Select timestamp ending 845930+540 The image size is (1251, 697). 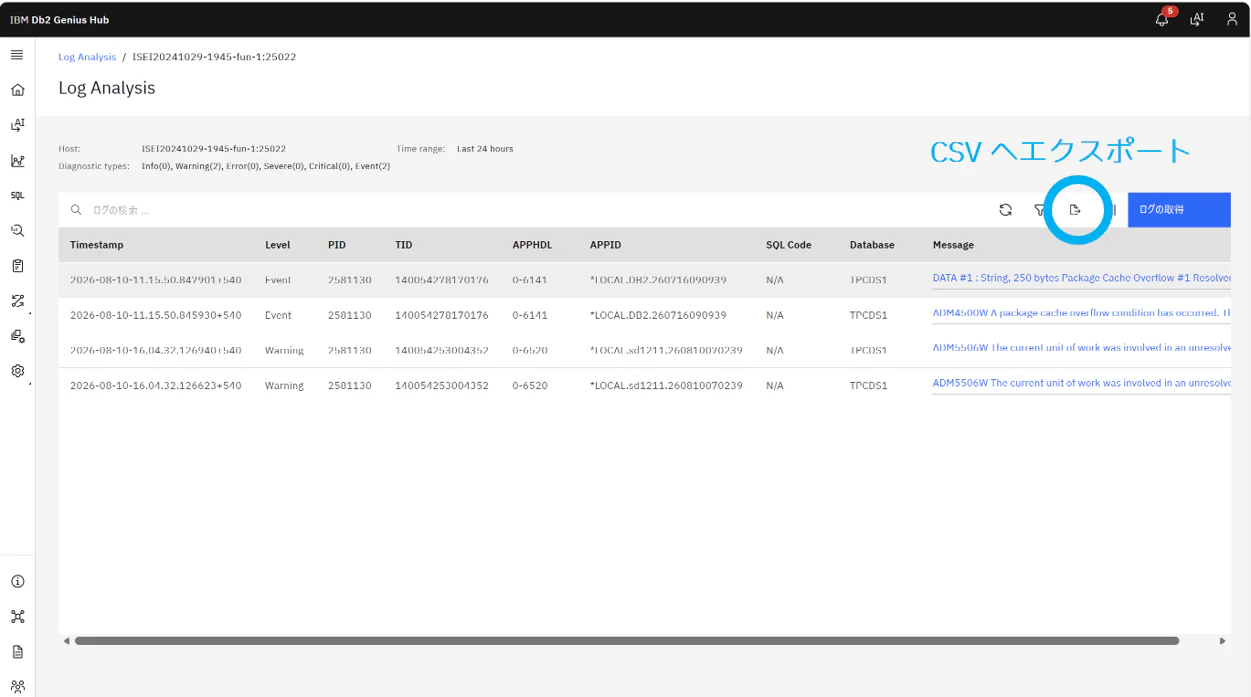156,315
